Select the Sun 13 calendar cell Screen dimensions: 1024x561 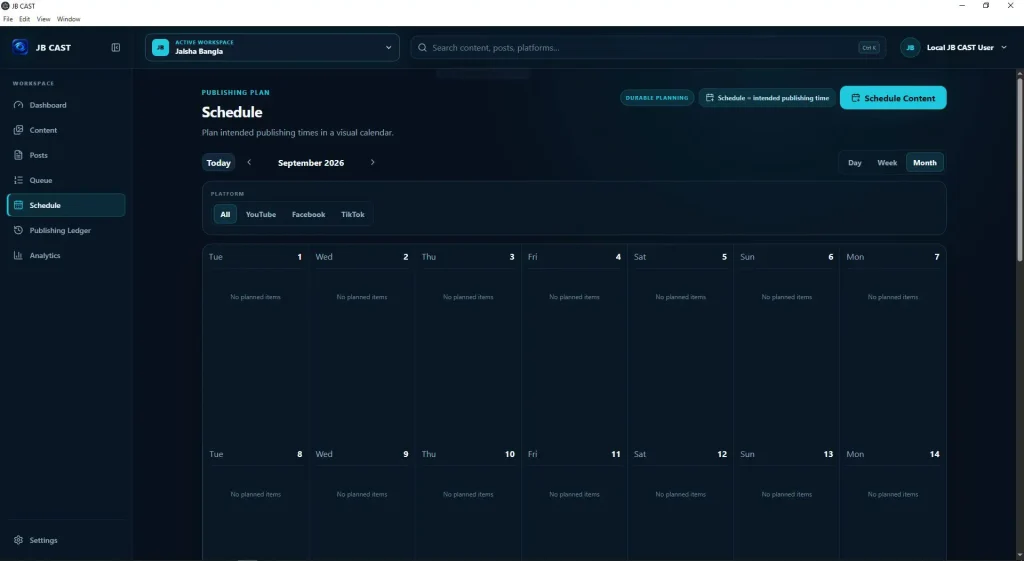click(786, 501)
